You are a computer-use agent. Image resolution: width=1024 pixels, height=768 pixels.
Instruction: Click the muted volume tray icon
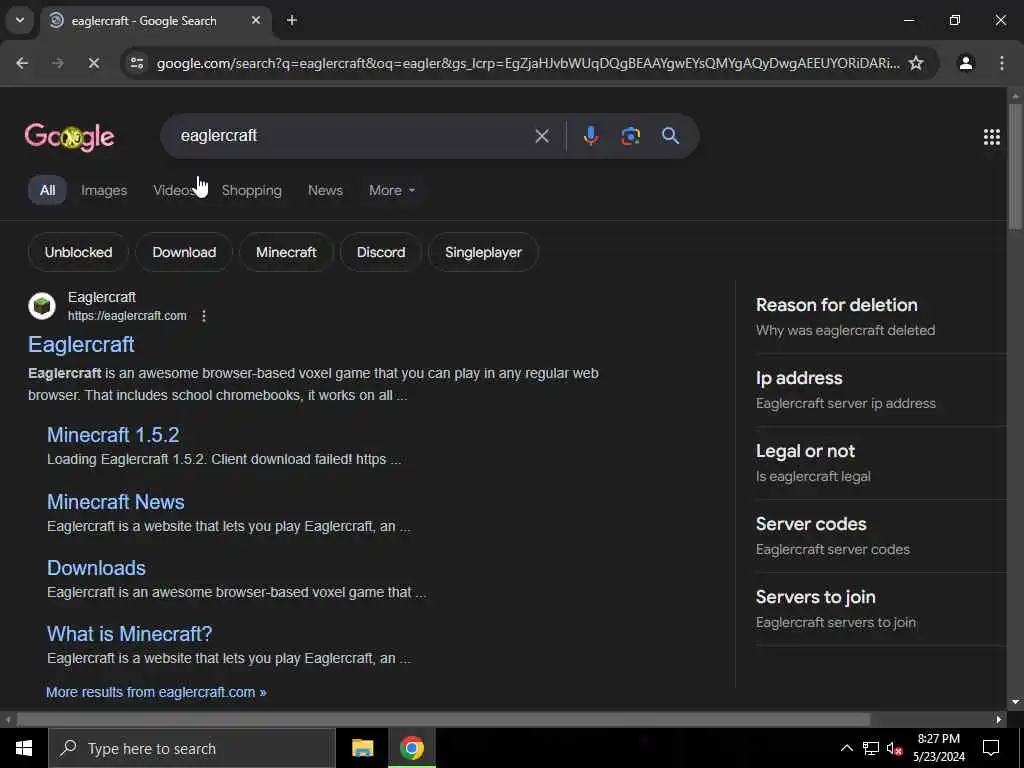pyautogui.click(x=894, y=748)
